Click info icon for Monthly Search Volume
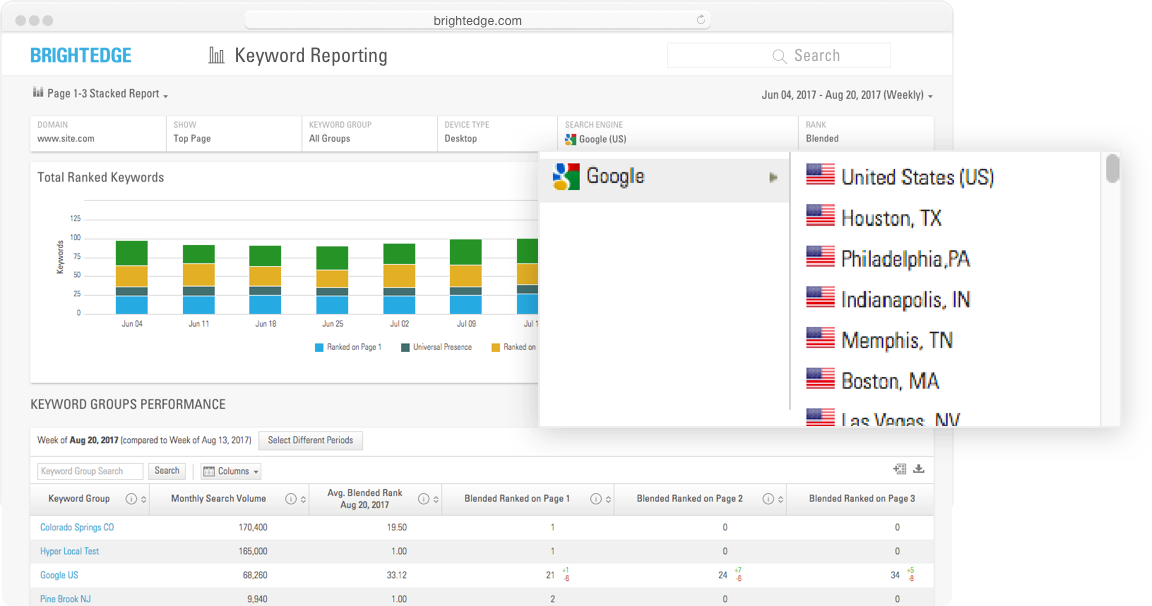 coord(290,499)
